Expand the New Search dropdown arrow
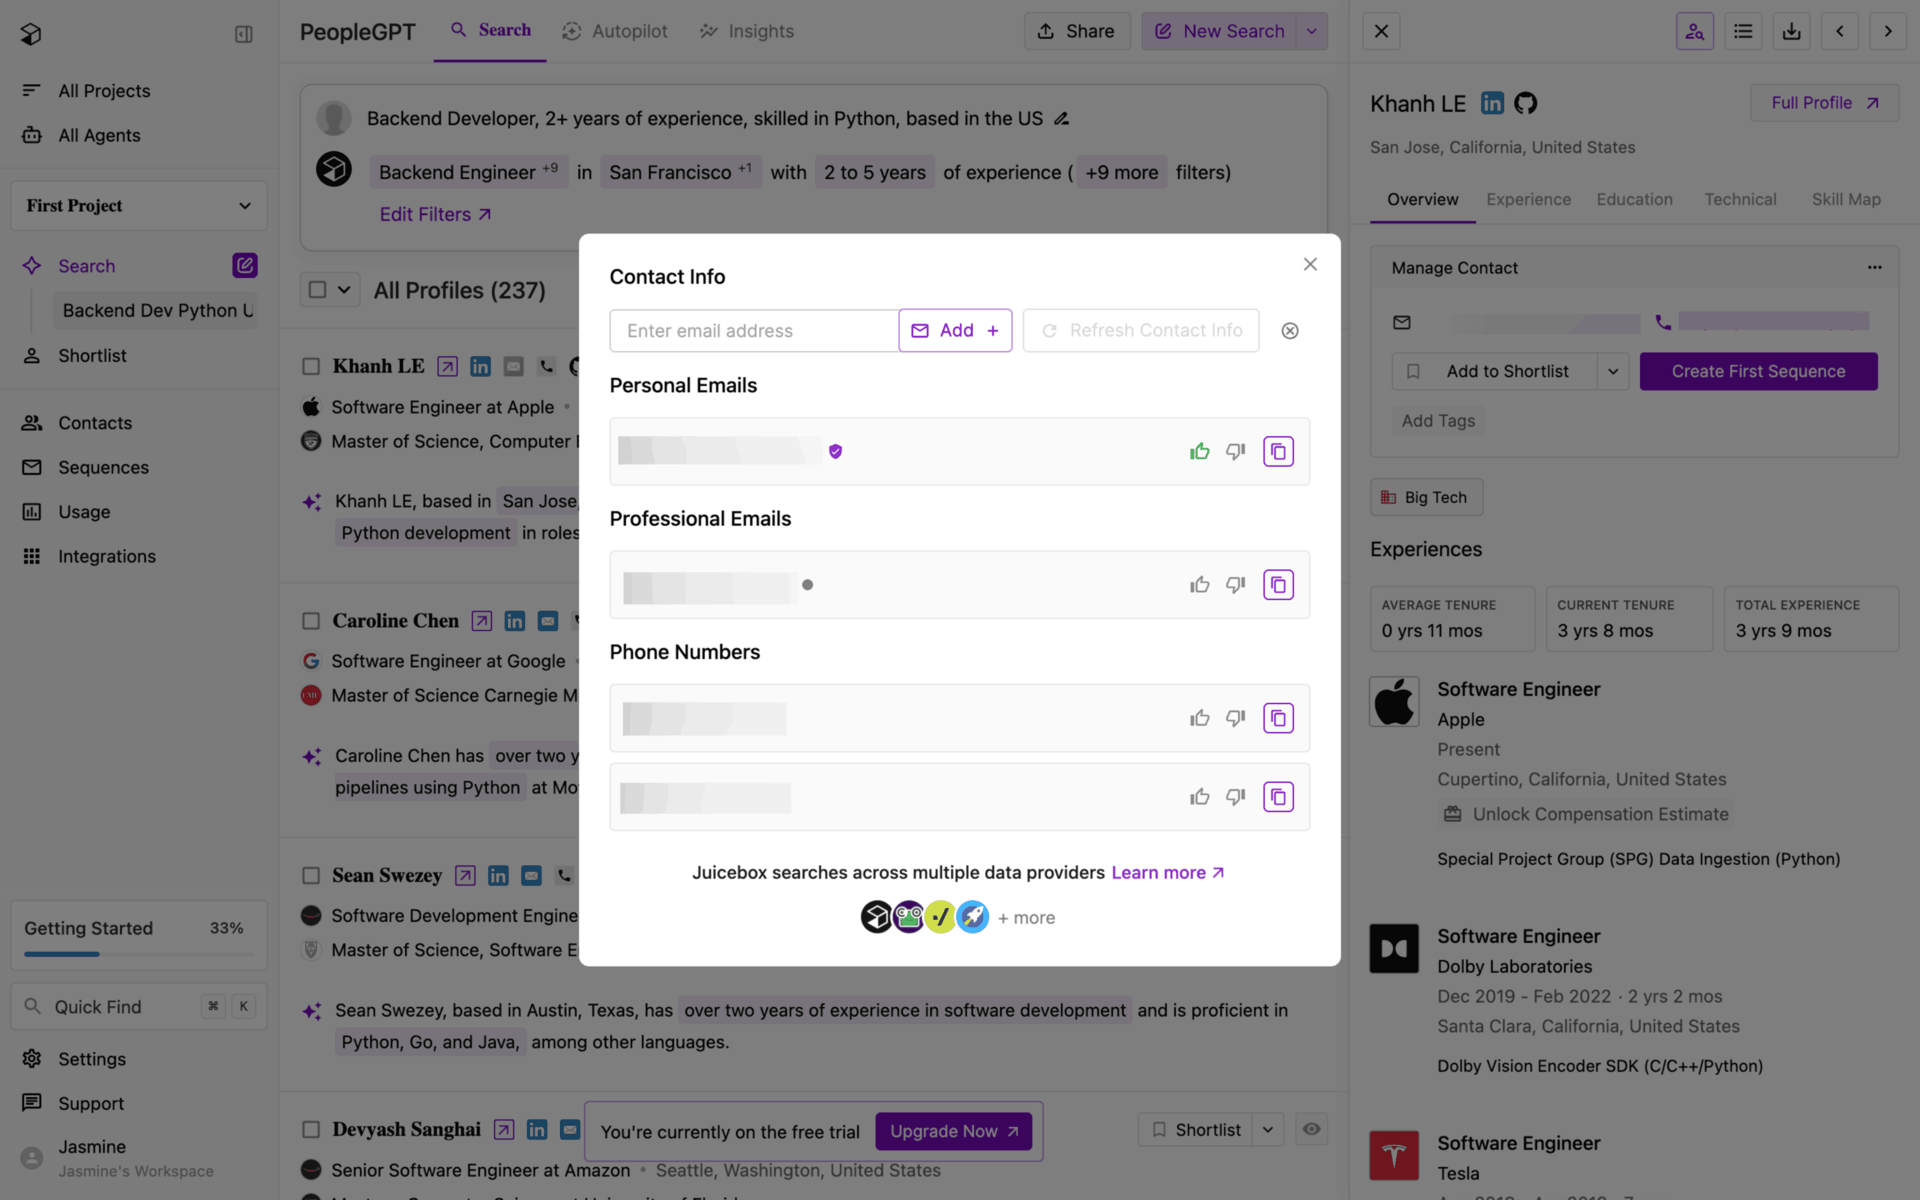 1312,31
